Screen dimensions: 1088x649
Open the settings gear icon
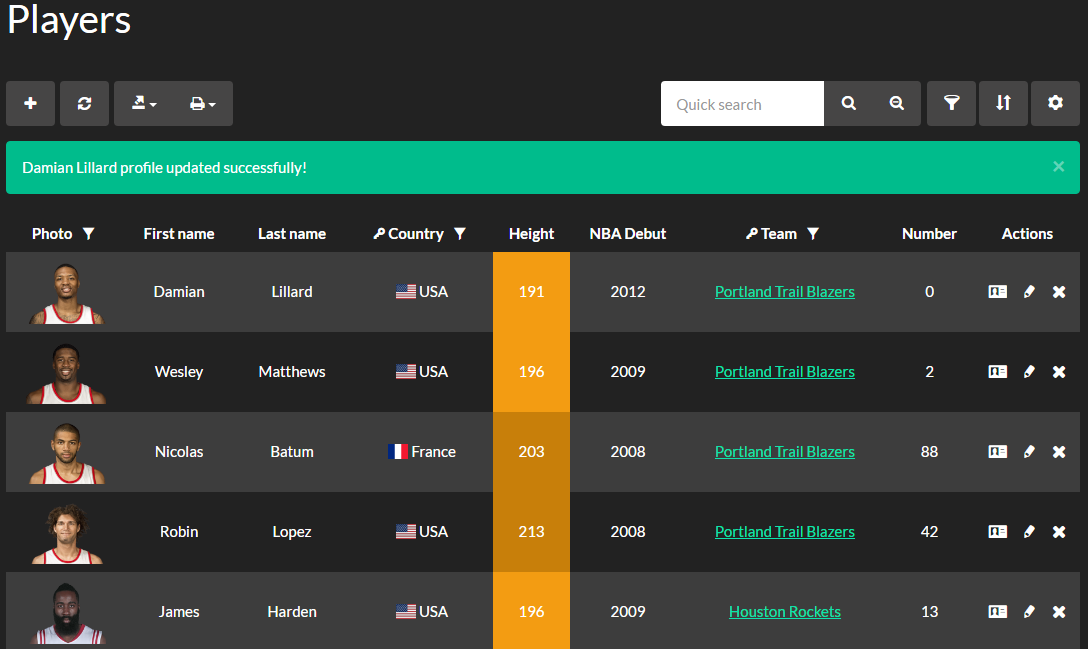tap(1055, 104)
